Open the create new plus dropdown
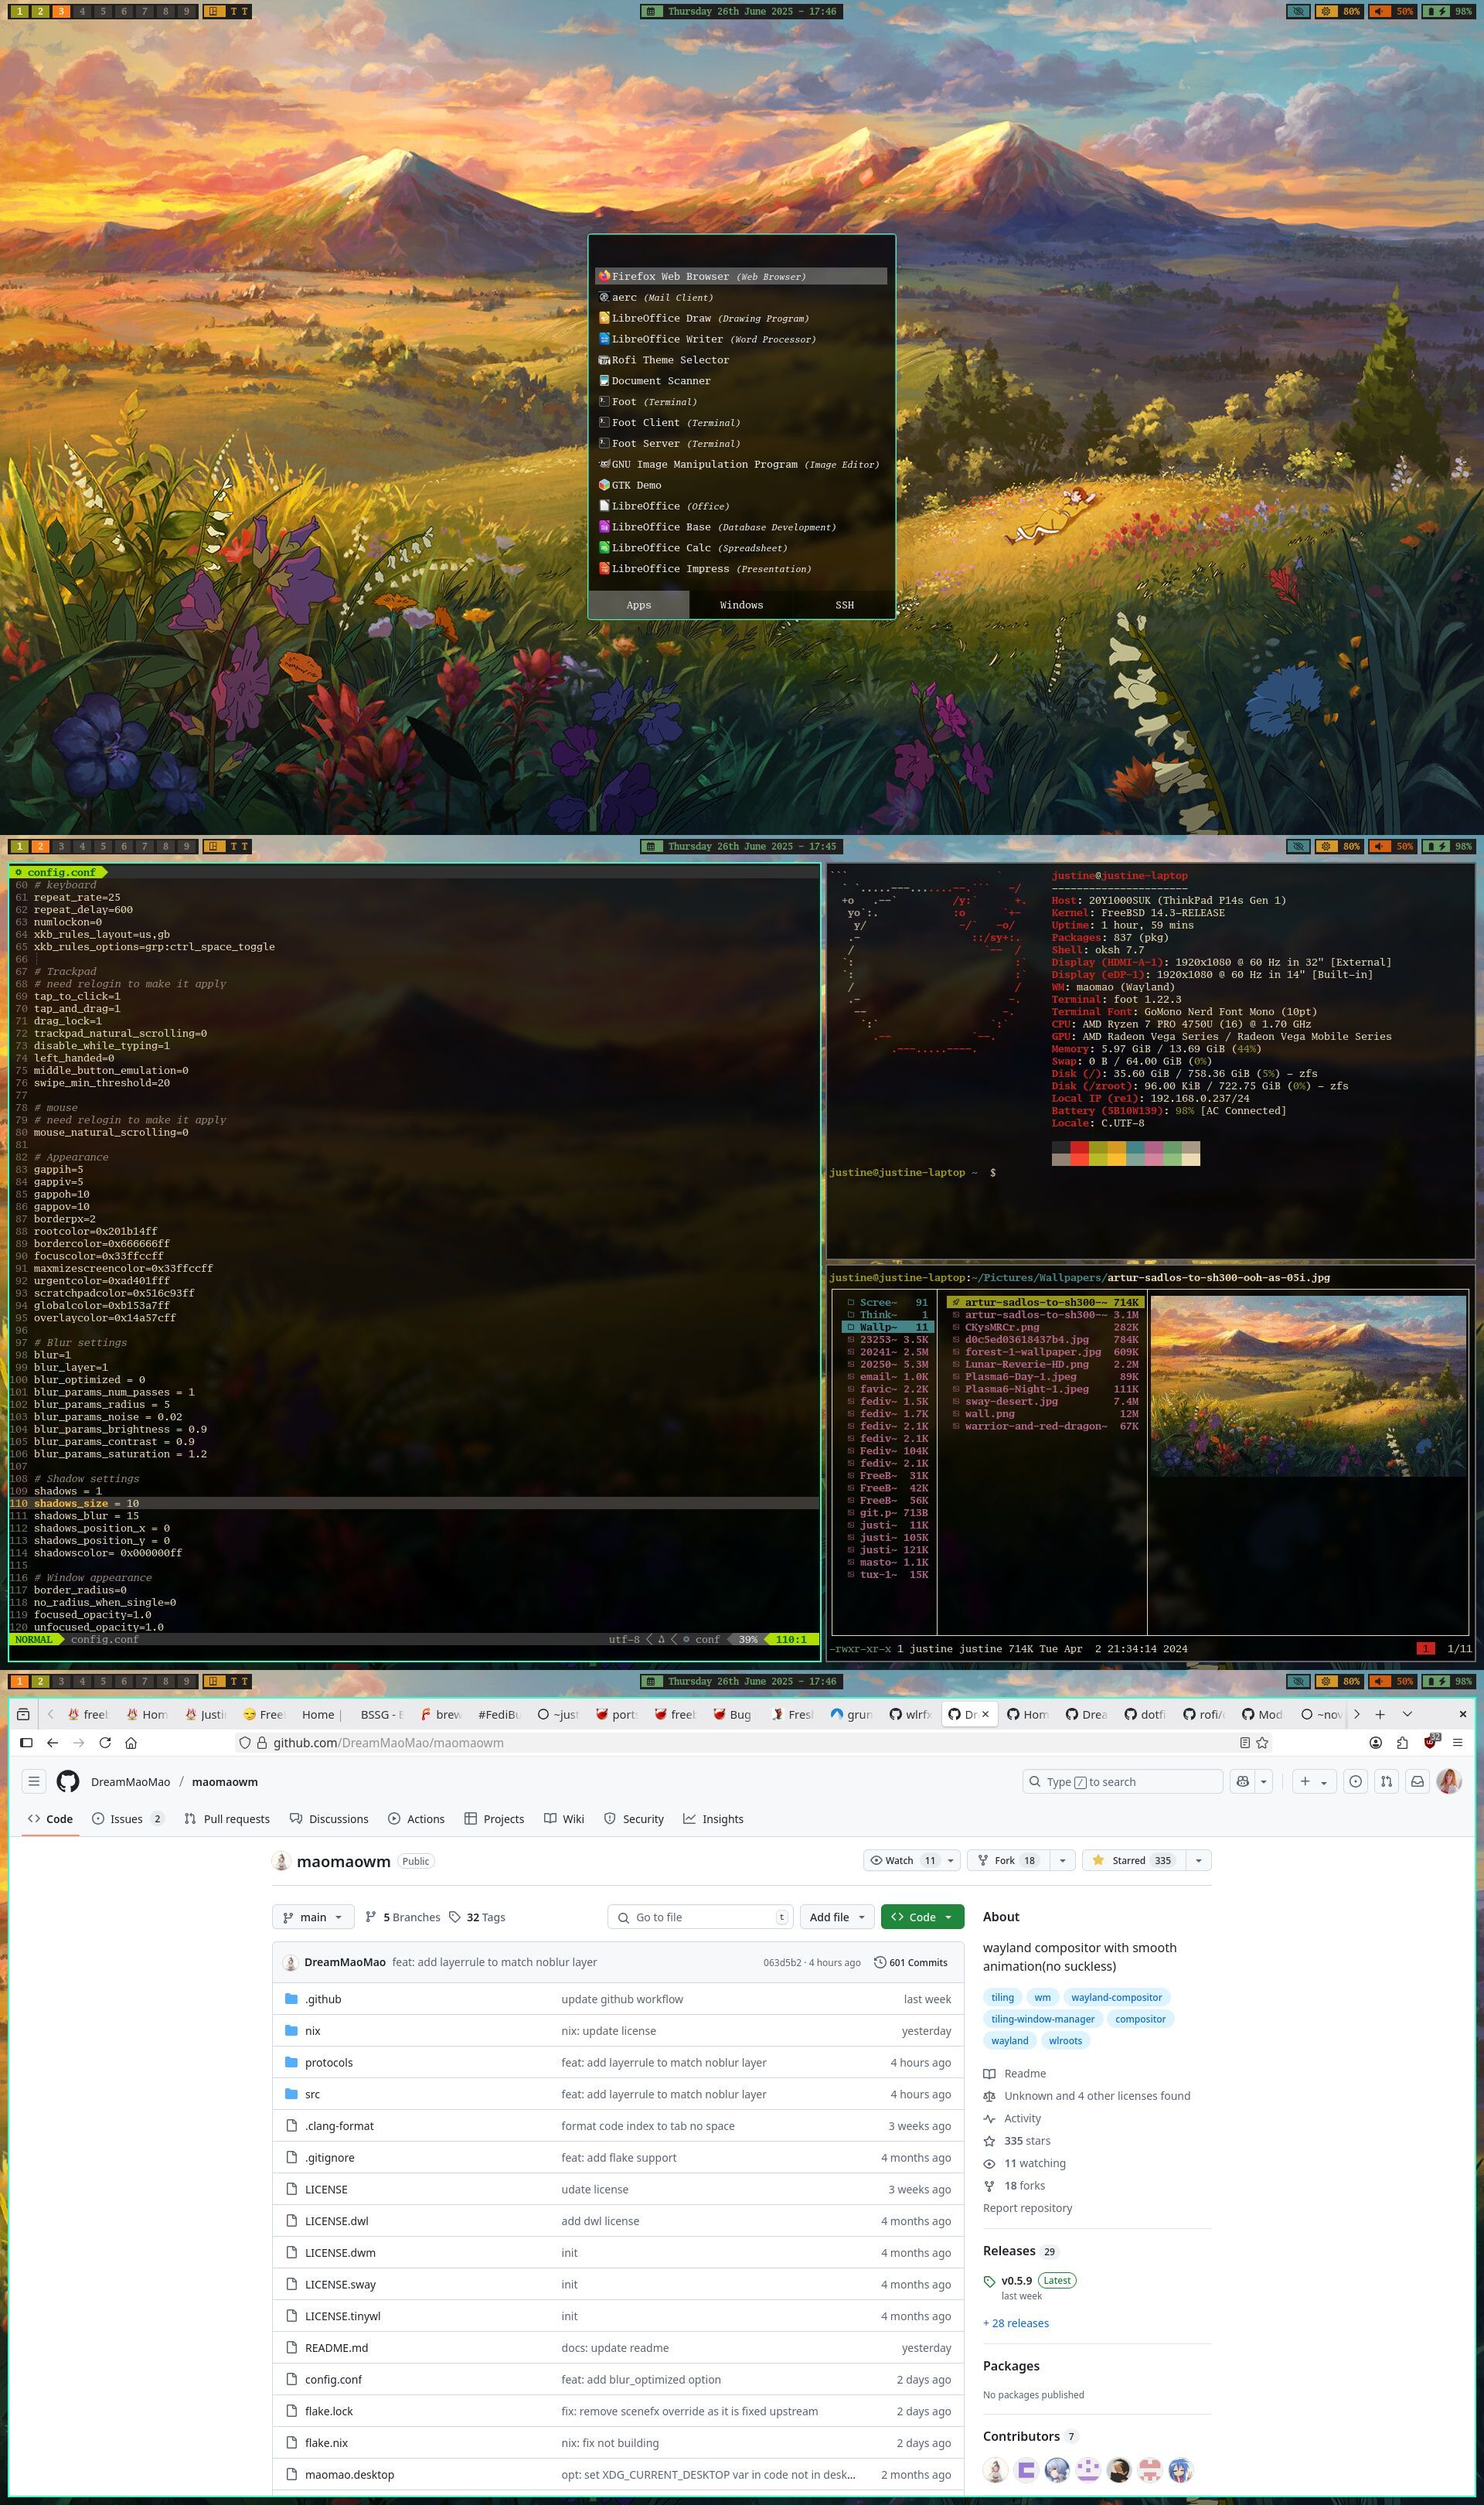 point(1314,1782)
